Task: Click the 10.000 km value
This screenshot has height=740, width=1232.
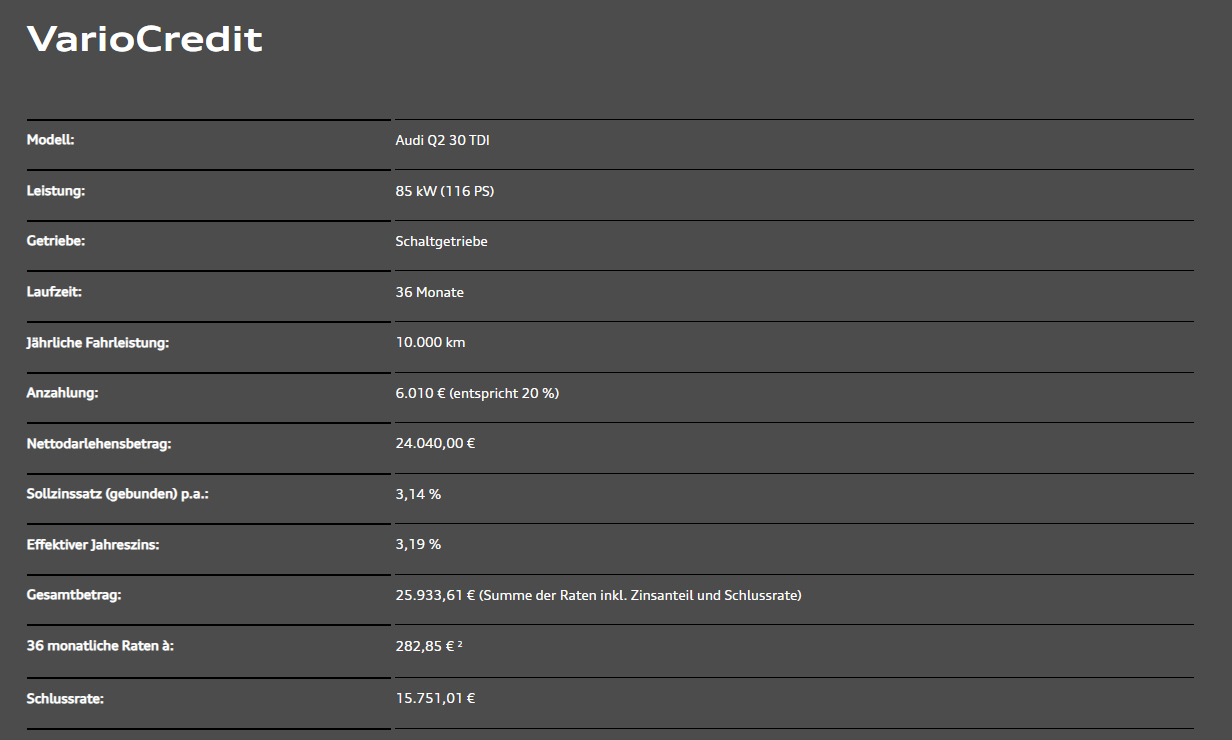Action: coord(431,342)
